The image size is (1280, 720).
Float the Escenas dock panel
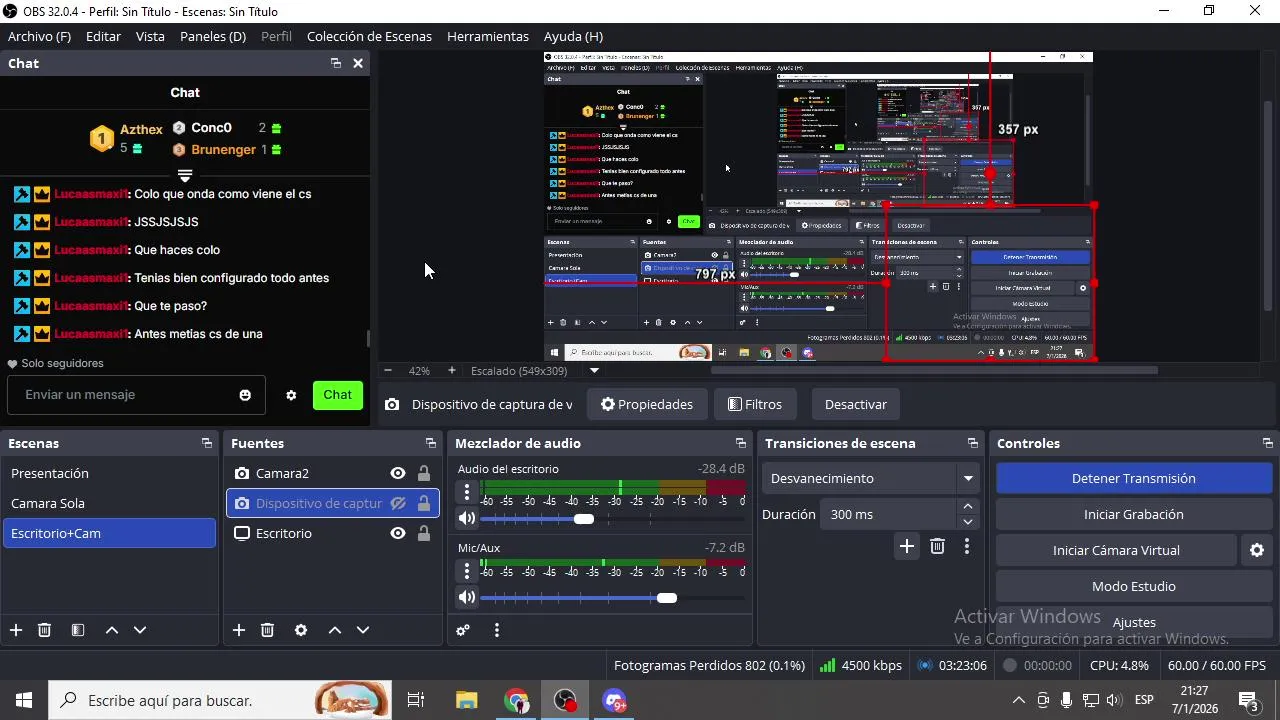tap(207, 443)
